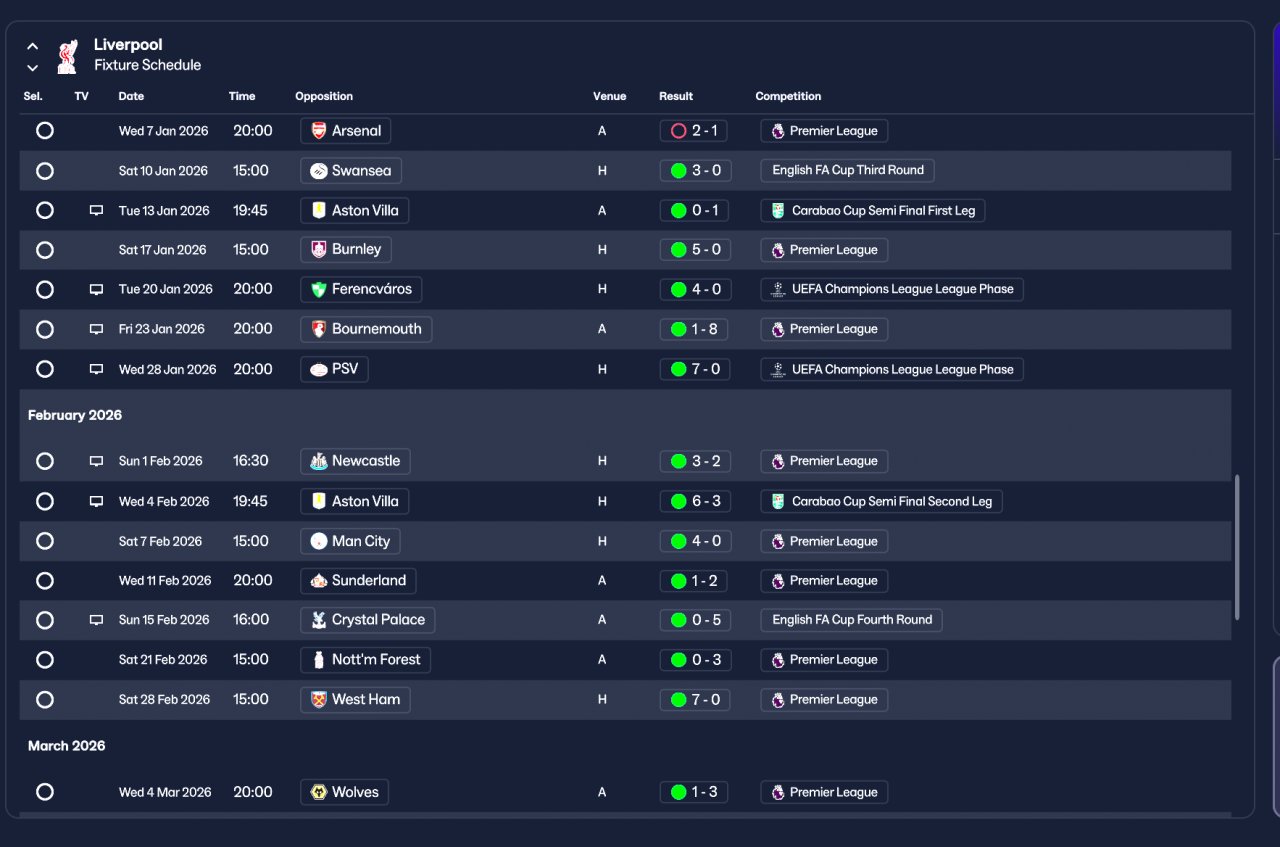Click the Newcastle crest icon

click(x=319, y=461)
